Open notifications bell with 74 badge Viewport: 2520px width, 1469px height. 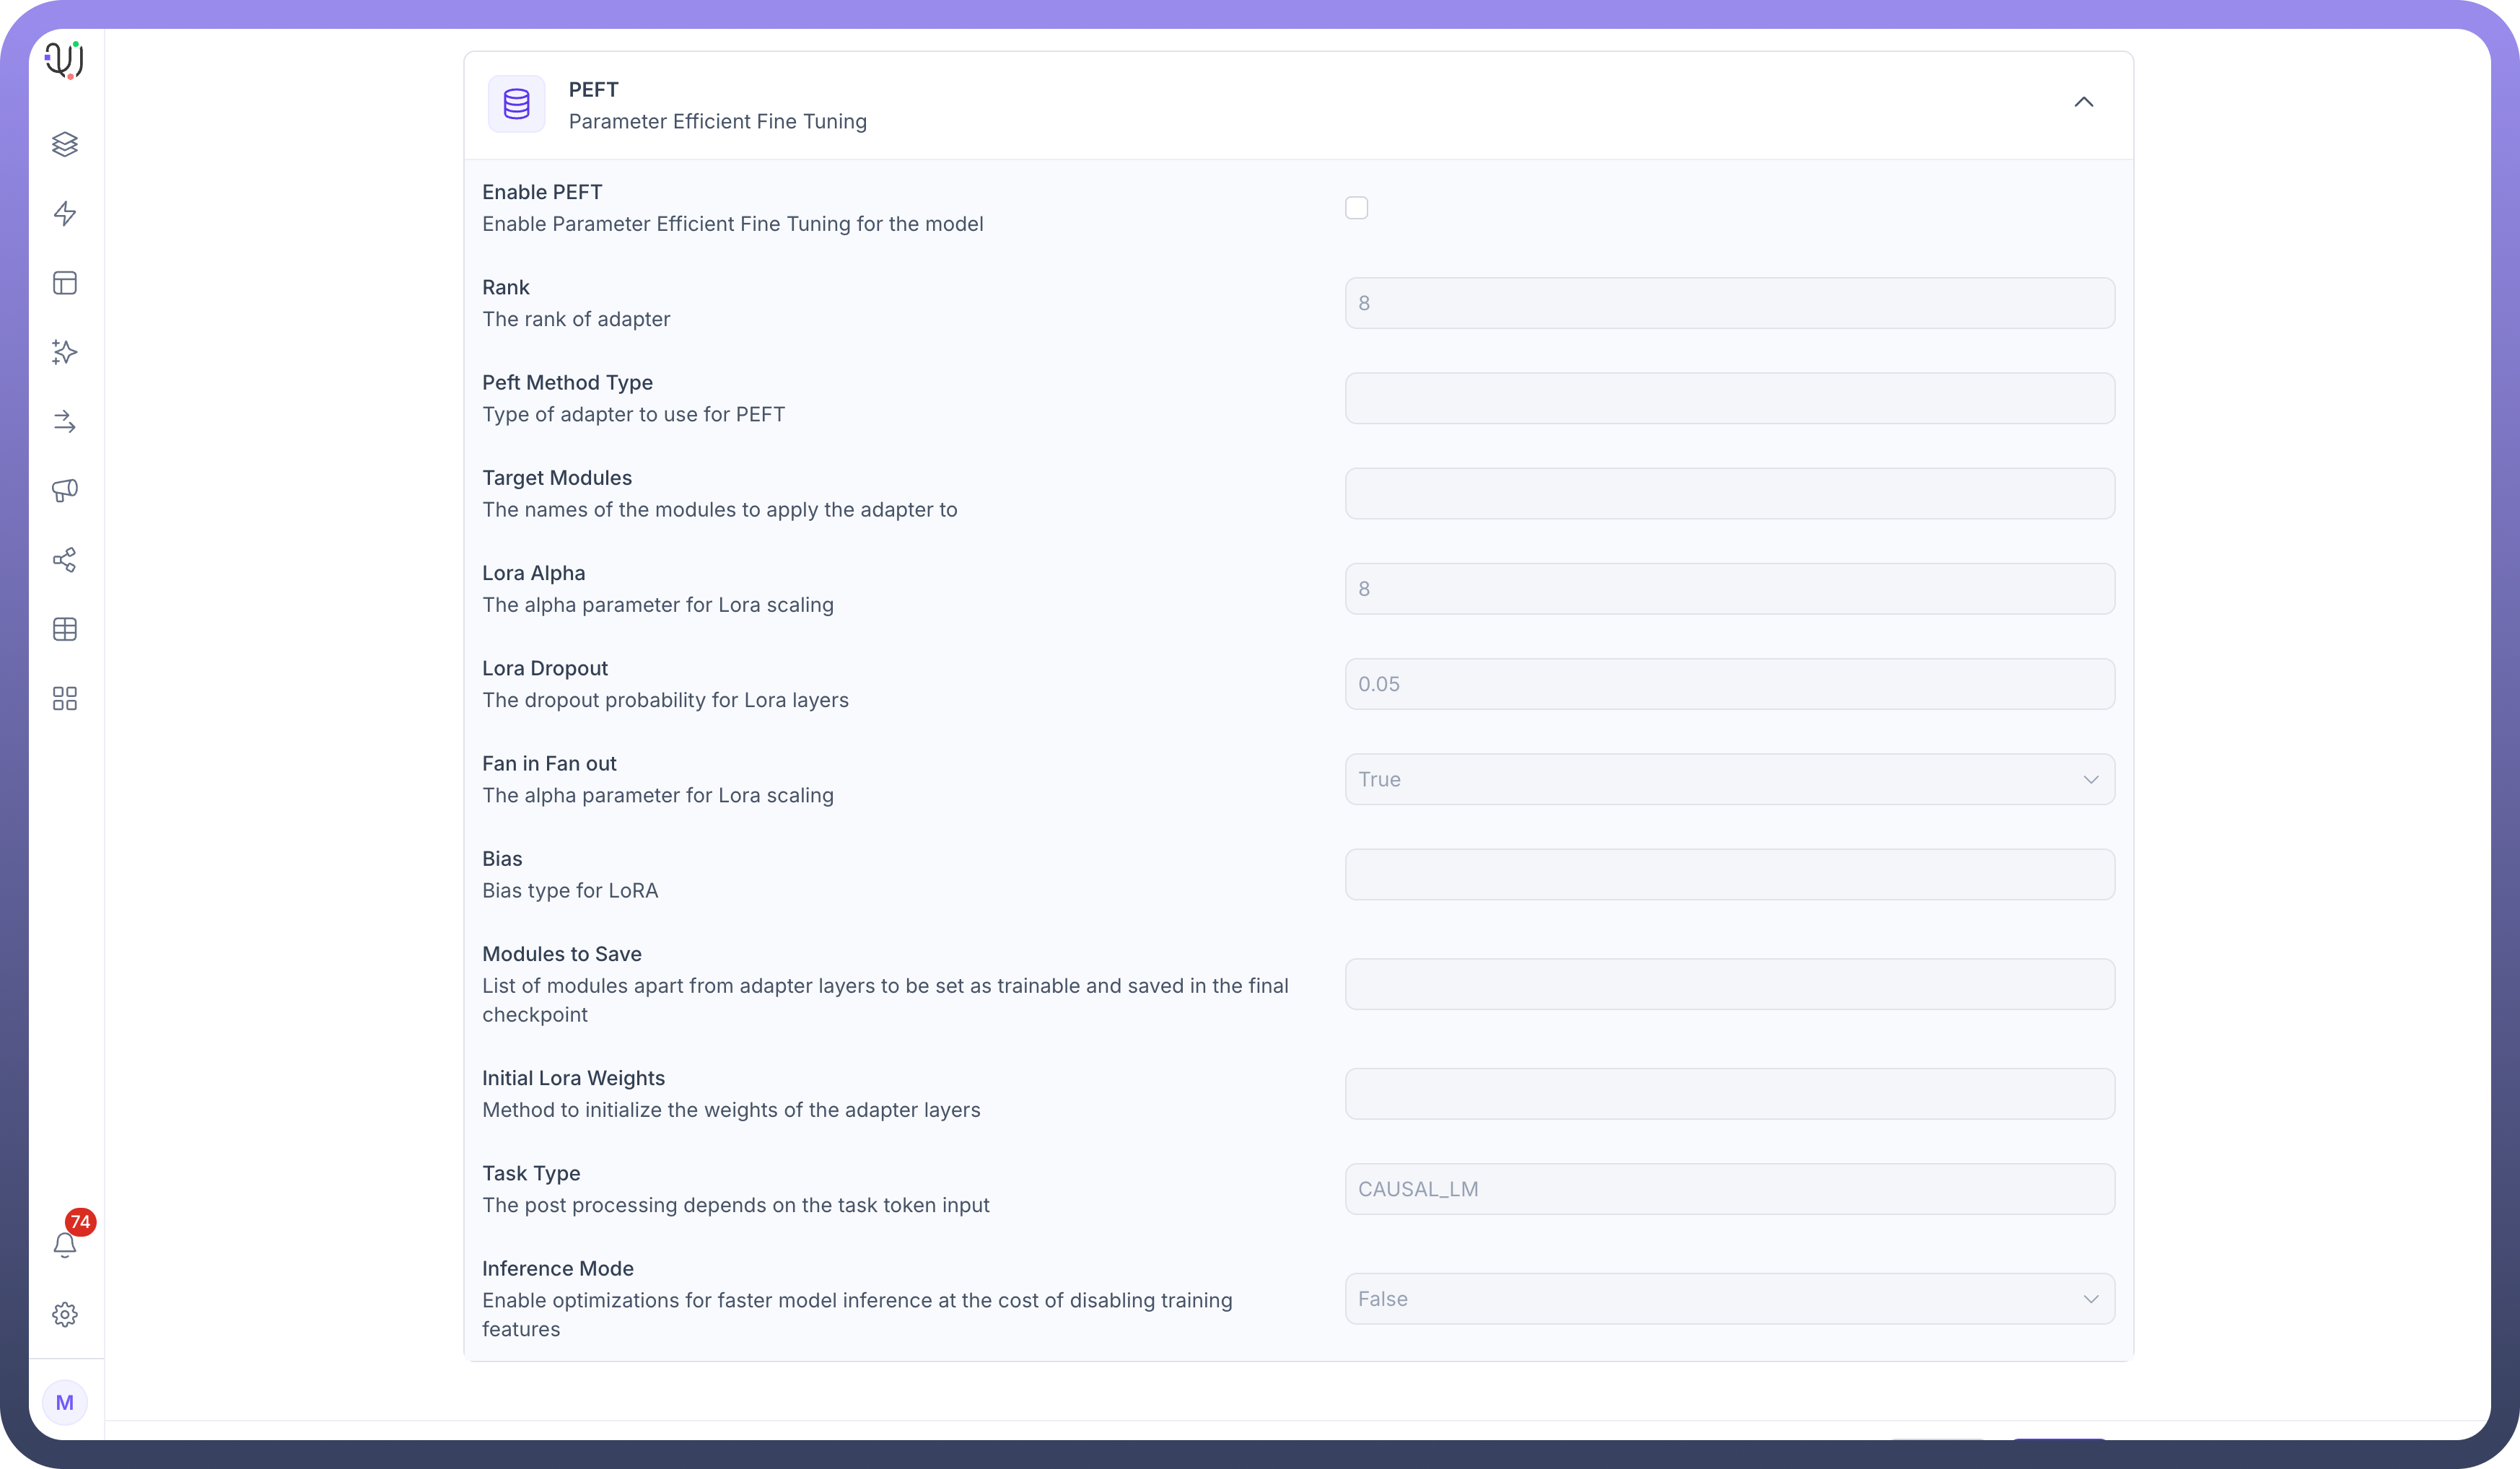(65, 1244)
